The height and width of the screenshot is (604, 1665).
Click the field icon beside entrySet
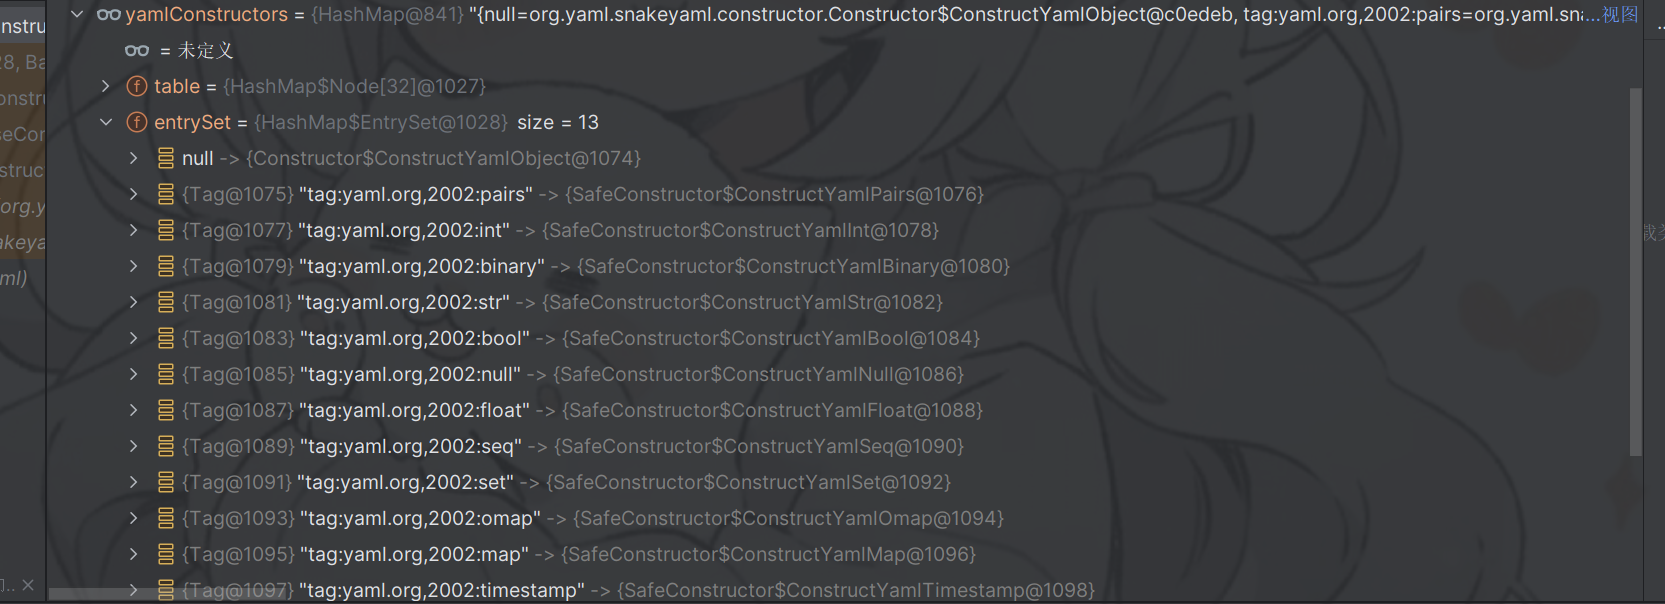(137, 123)
